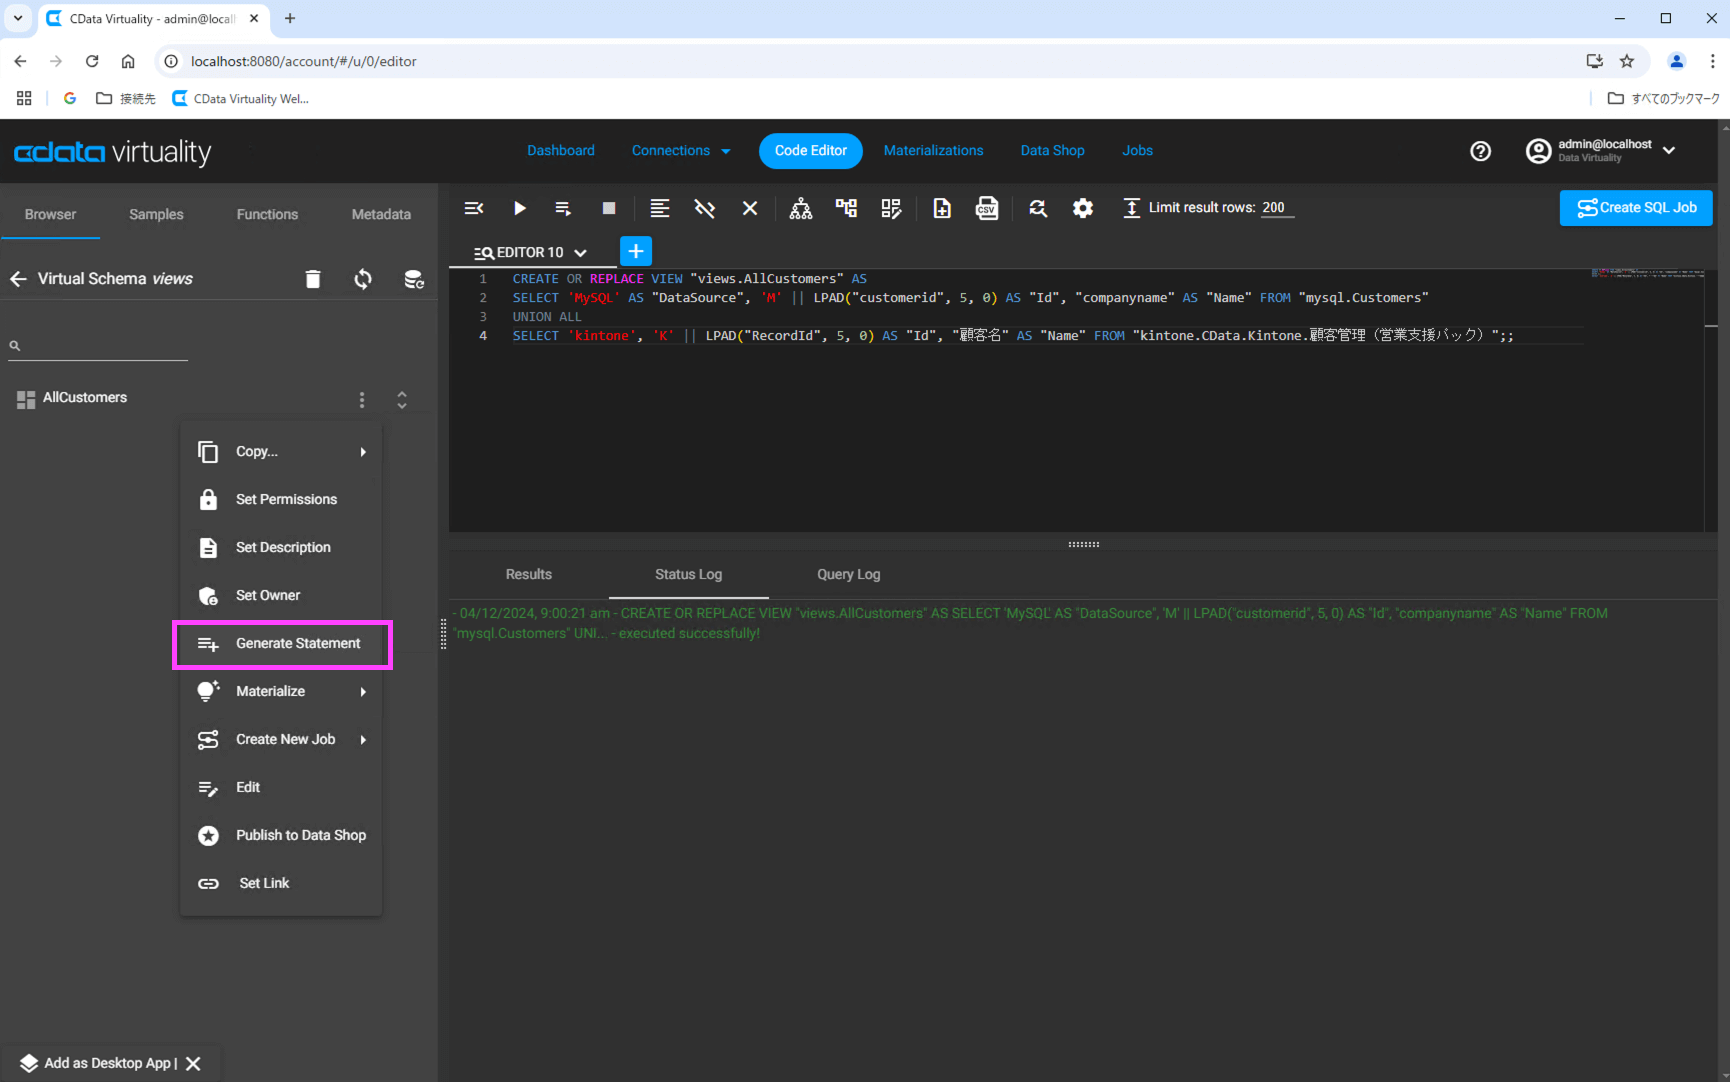Click the user account avatar icon
1730x1082 pixels.
click(1538, 151)
